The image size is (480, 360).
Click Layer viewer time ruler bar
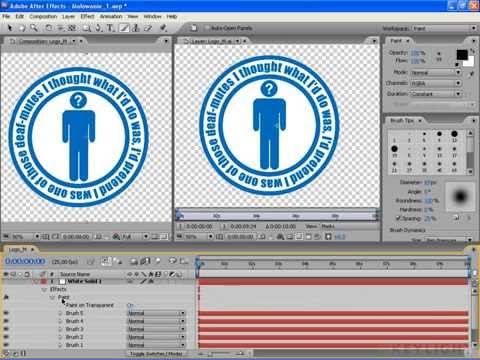278,216
